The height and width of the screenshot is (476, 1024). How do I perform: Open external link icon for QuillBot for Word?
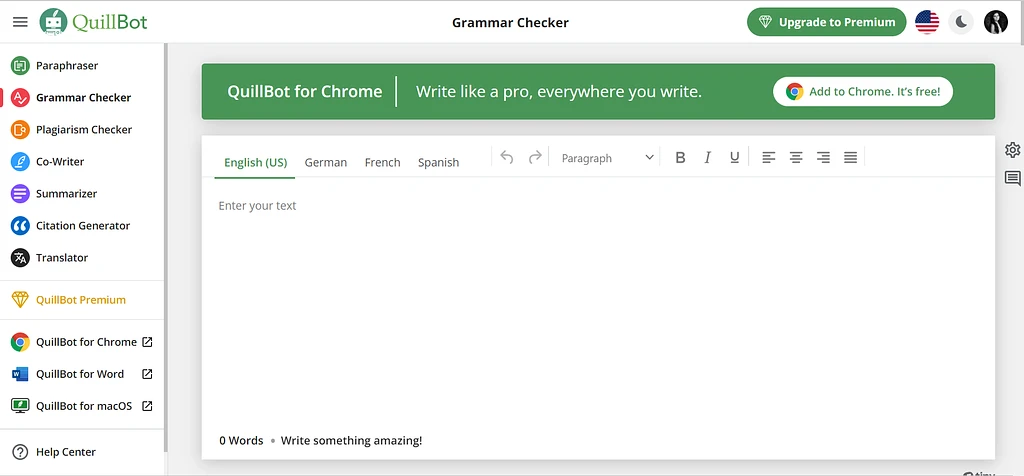click(x=148, y=373)
